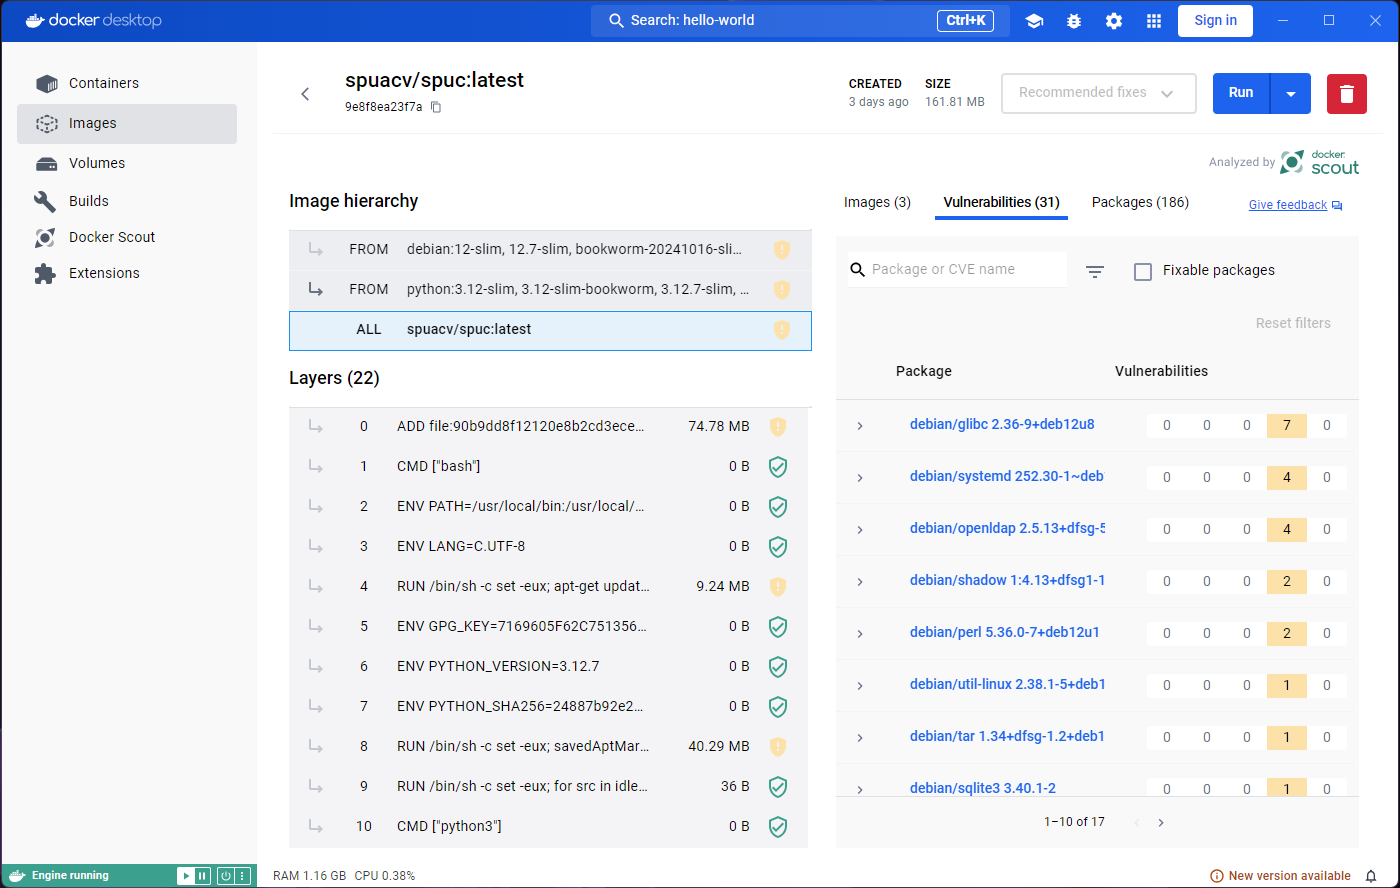Screen dimensions: 1400x888
Task: Select layer 3 ENV LANG=C.UTF-8 row
Action: 548,546
